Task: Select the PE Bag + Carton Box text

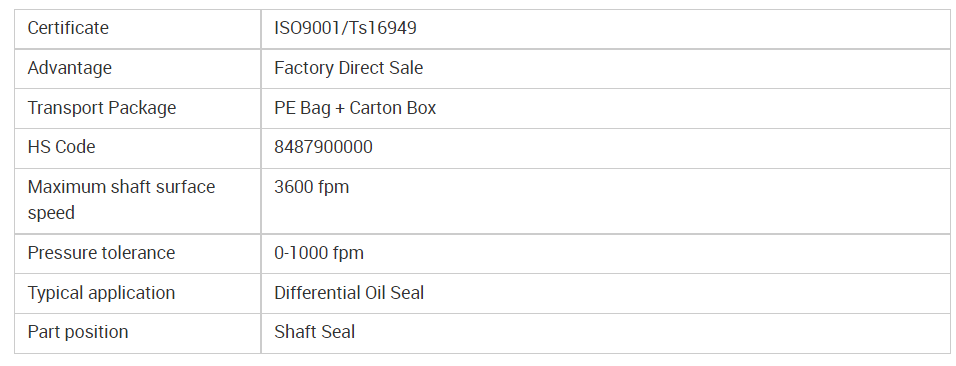Action: click(355, 108)
